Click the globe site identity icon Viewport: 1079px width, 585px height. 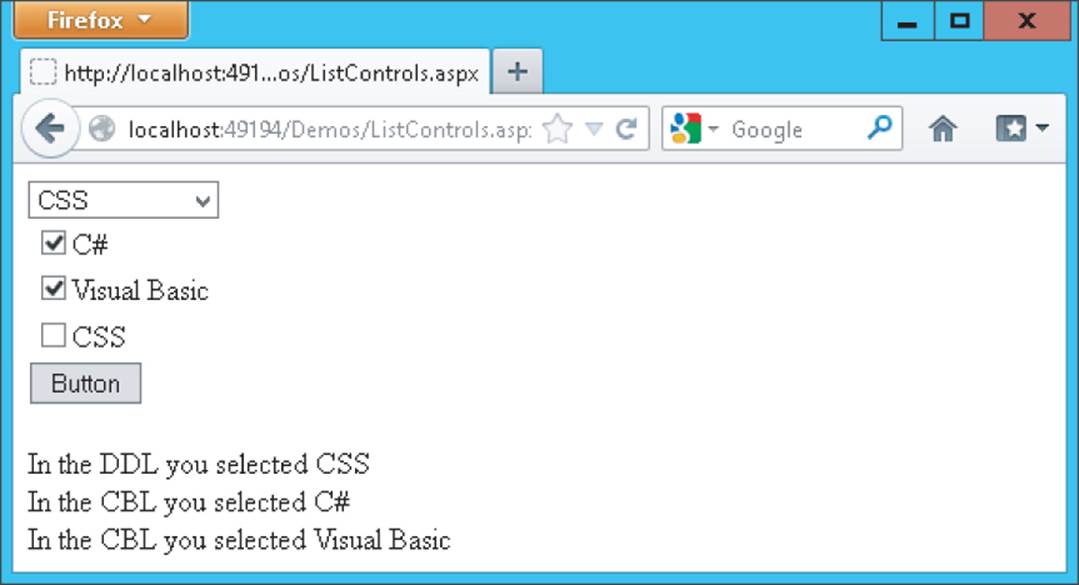point(102,129)
